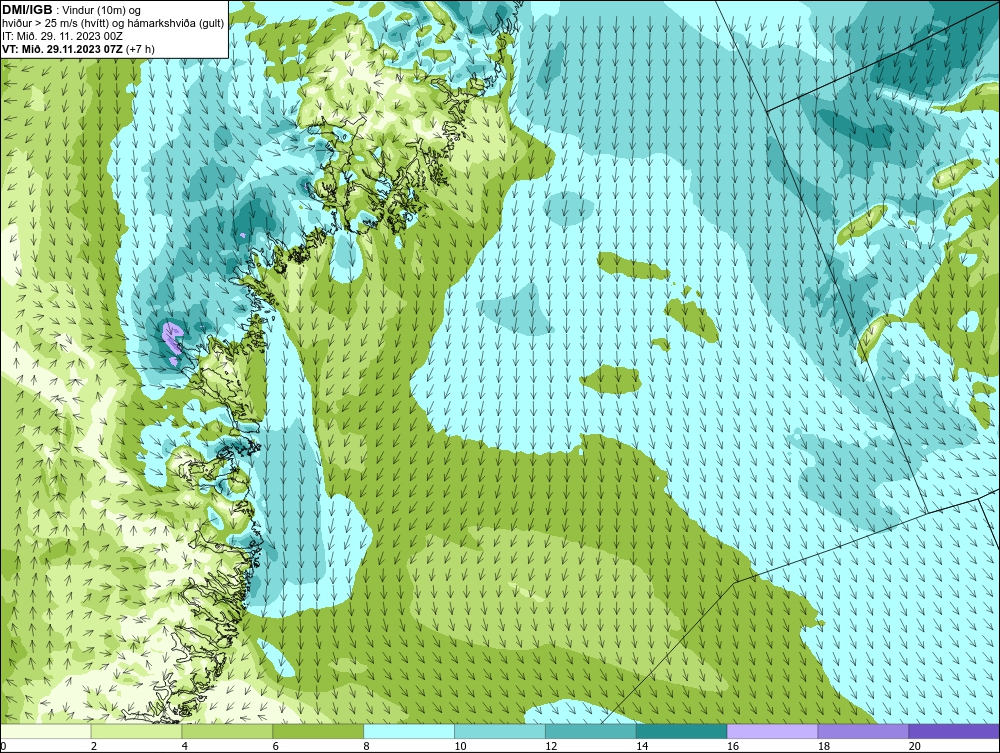Click the 20+ m/s dark purple legend swatch

click(x=954, y=731)
